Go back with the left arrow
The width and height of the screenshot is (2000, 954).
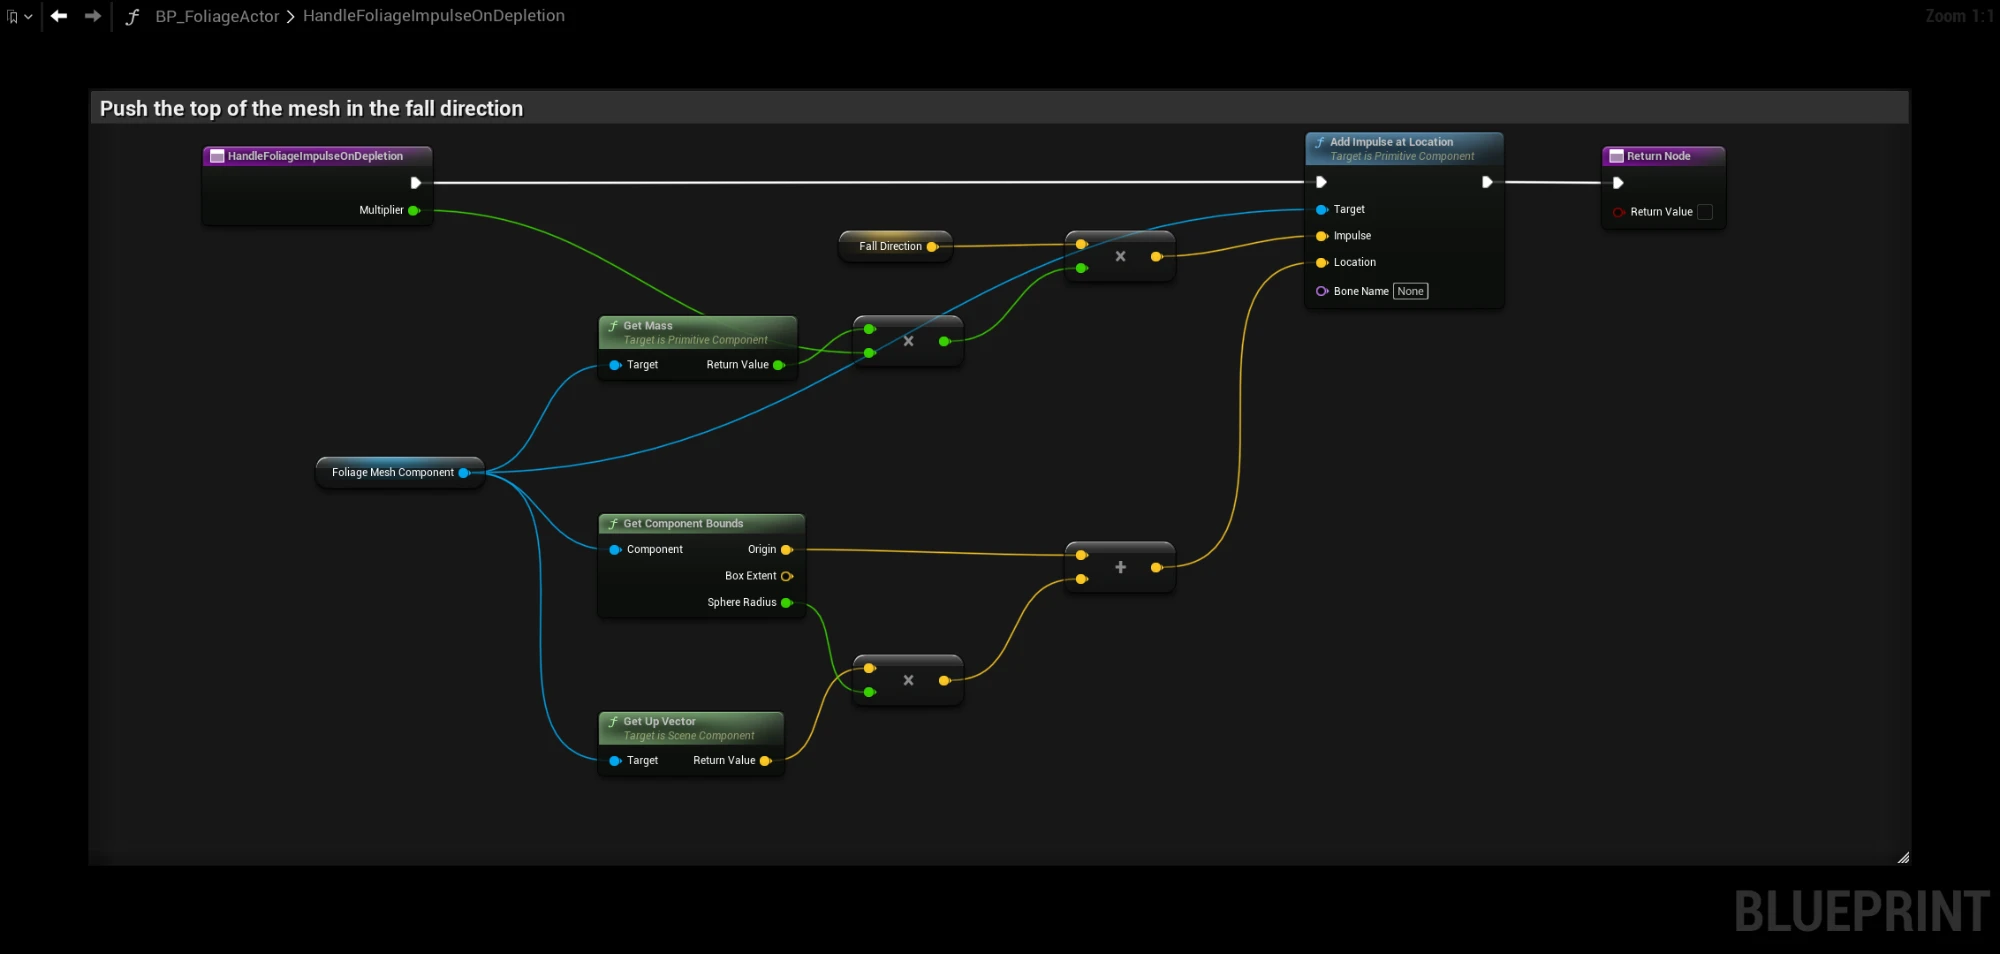click(x=59, y=16)
